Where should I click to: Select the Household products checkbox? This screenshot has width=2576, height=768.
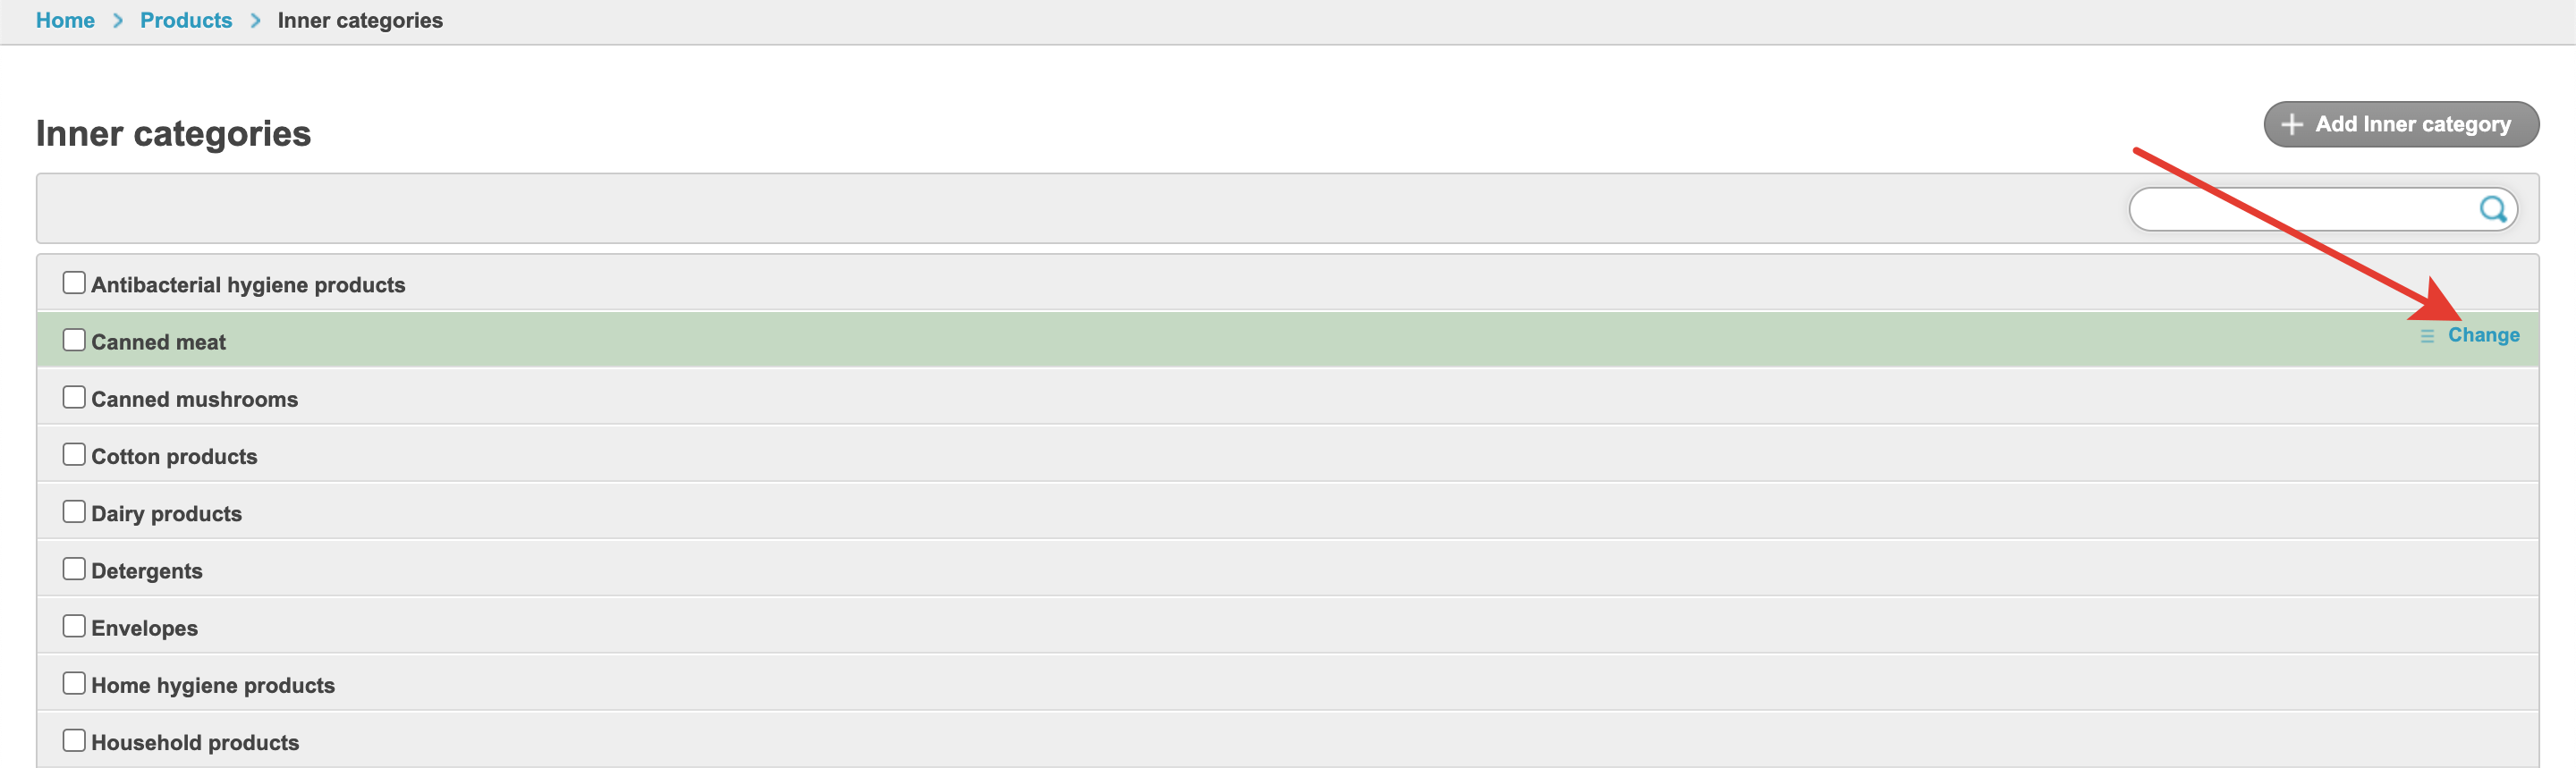click(x=74, y=740)
